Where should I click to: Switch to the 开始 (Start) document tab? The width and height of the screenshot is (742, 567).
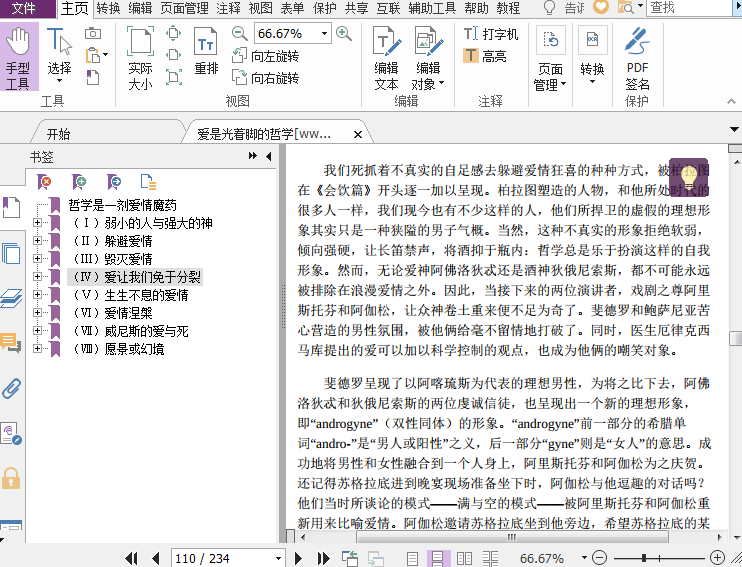58,133
